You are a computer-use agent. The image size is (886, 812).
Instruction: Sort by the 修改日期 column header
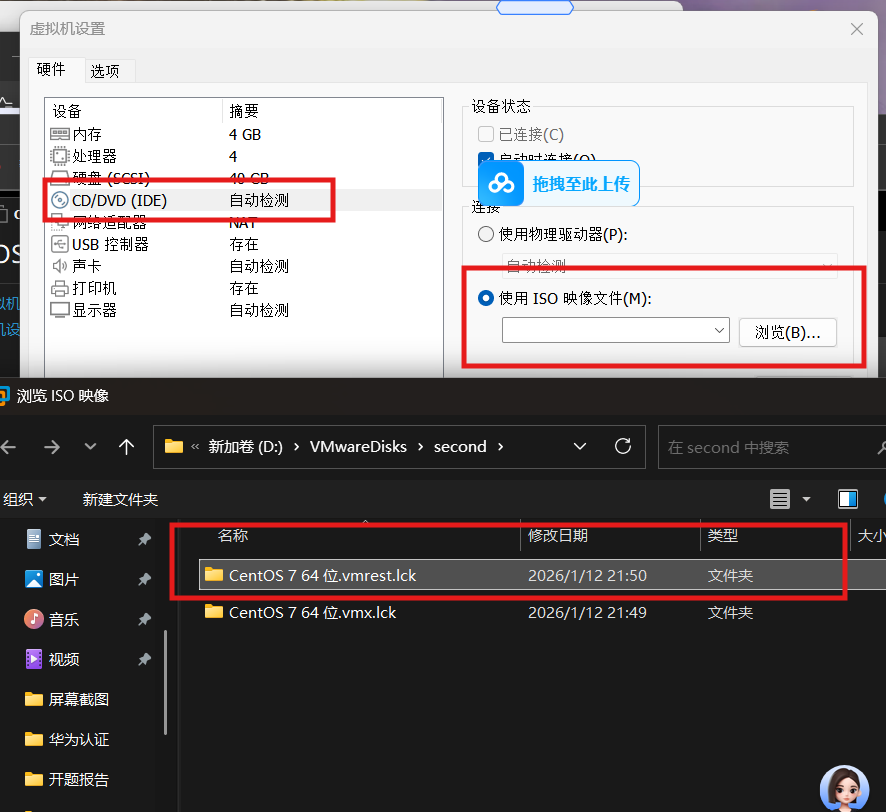pyautogui.click(x=558, y=535)
